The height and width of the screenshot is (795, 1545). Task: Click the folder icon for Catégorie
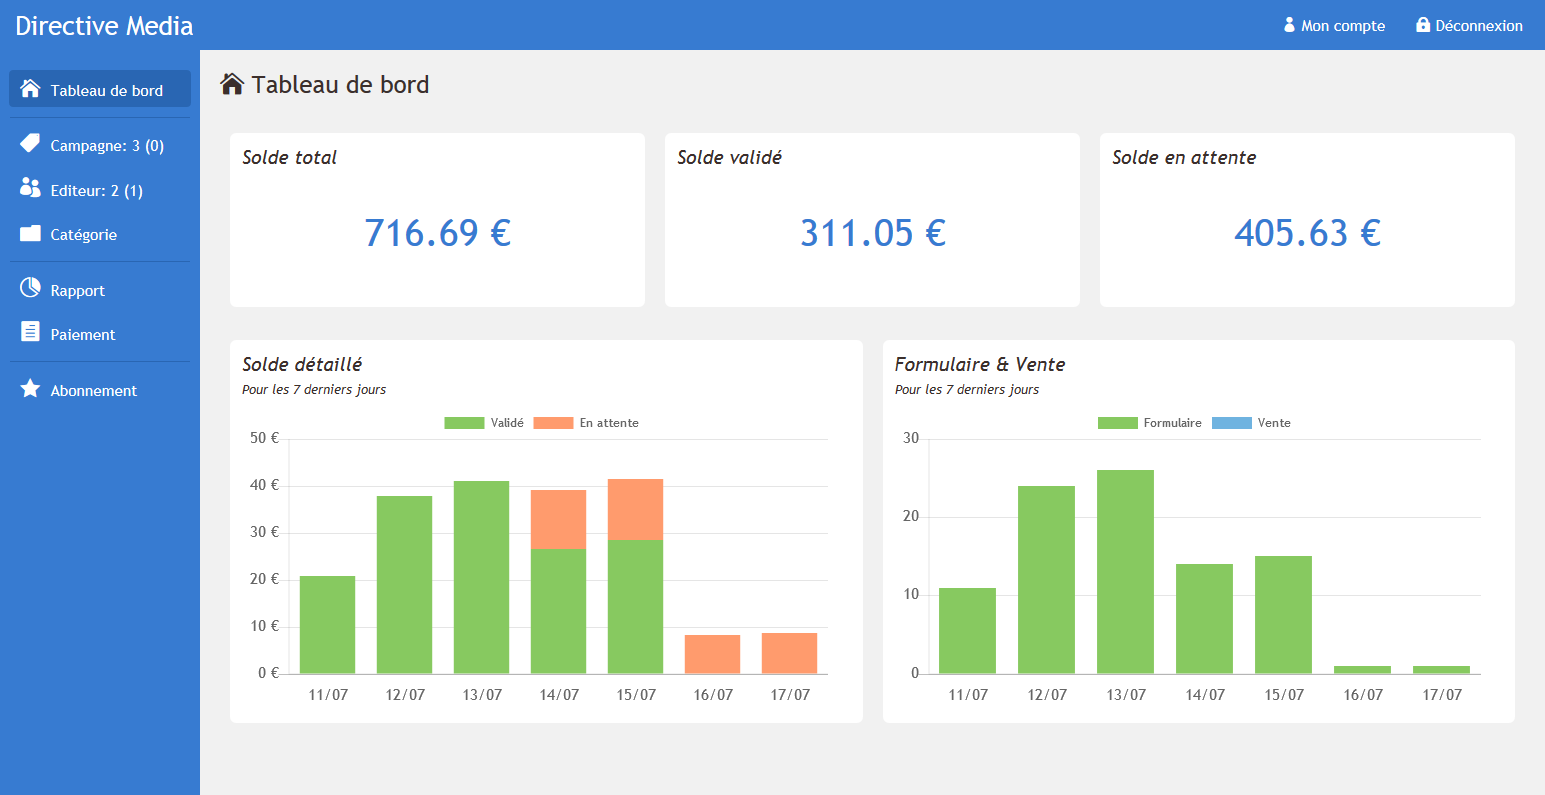click(30, 233)
